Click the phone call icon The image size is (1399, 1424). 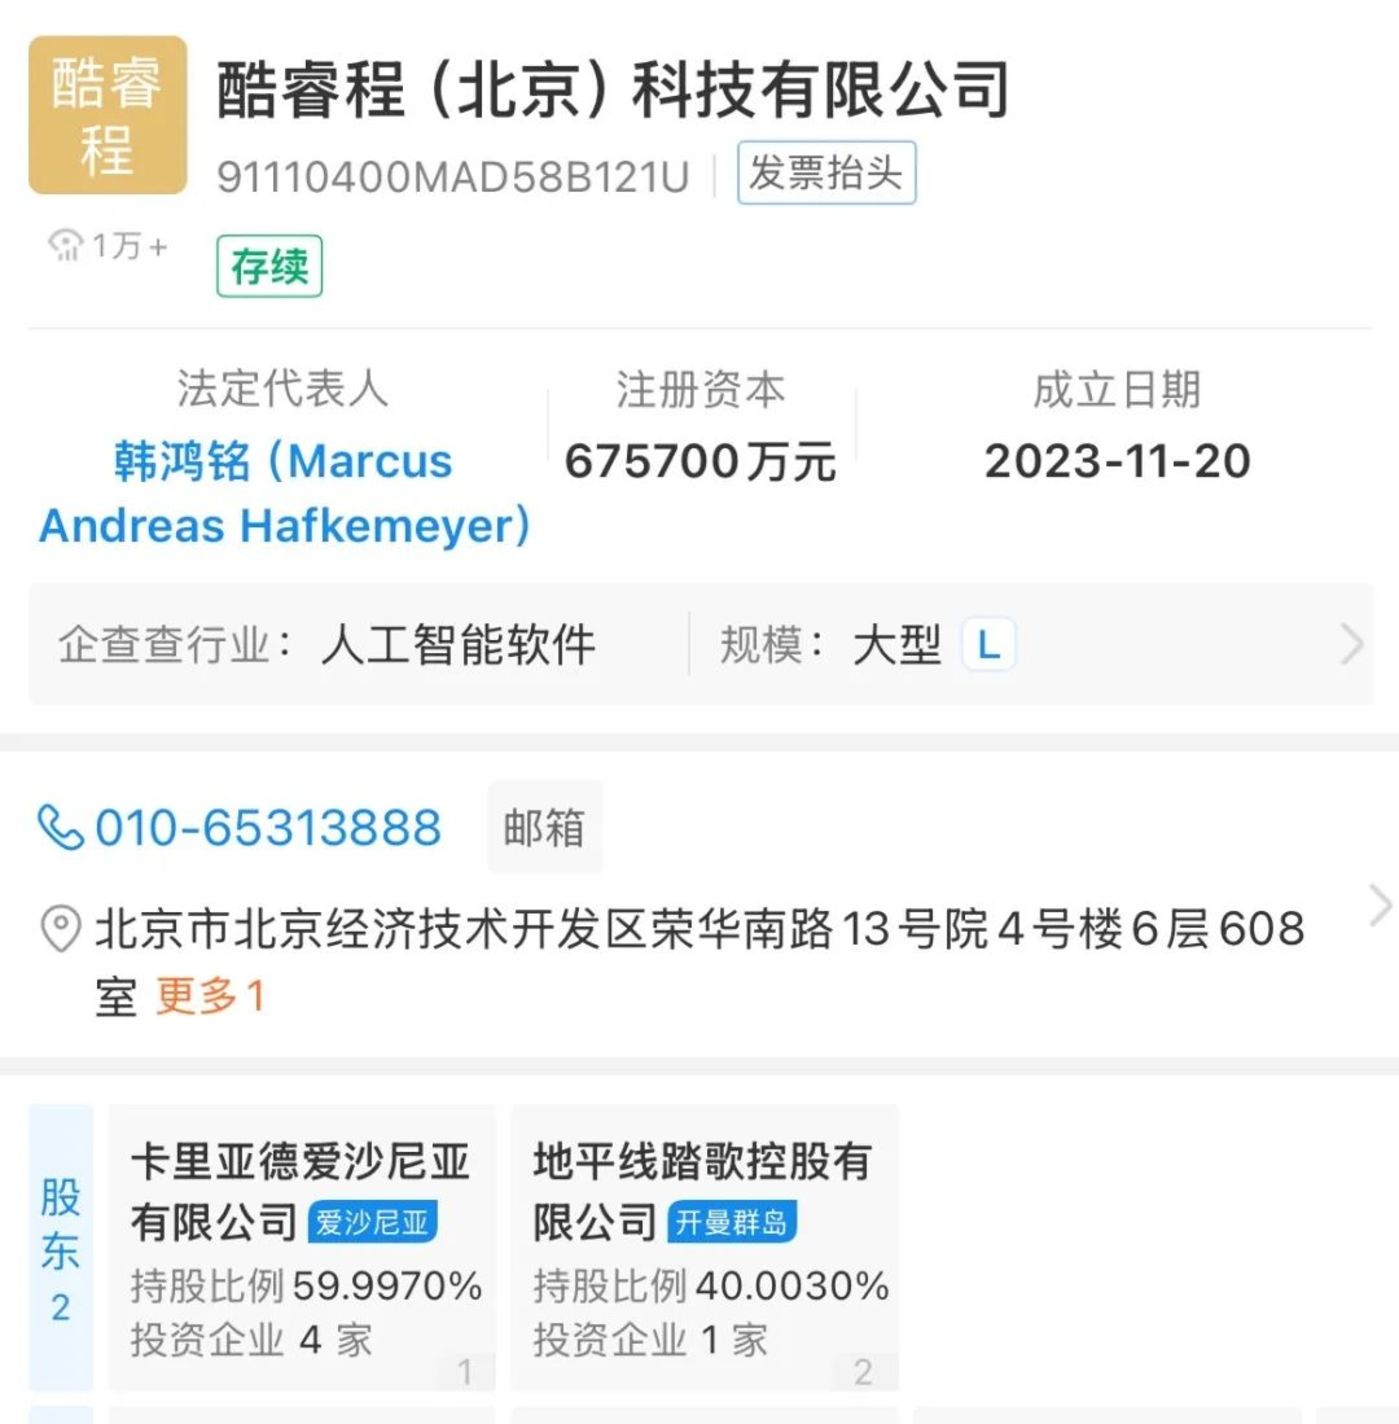(60, 828)
